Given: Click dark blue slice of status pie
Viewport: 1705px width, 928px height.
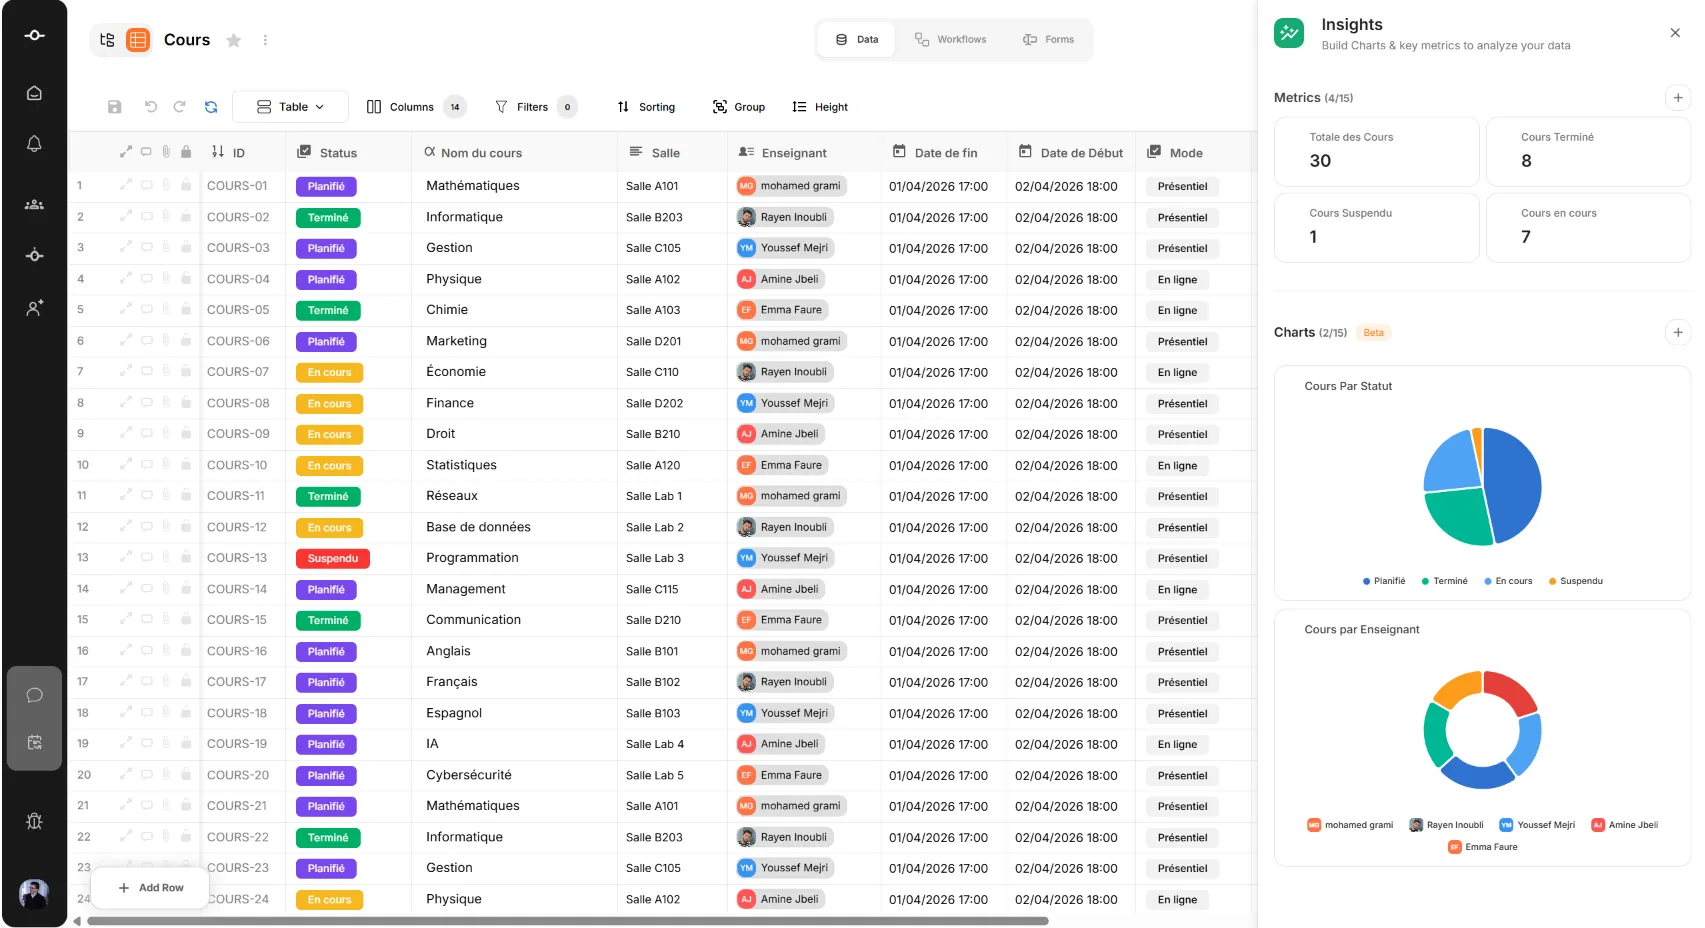Looking at the screenshot, I should (1515, 485).
